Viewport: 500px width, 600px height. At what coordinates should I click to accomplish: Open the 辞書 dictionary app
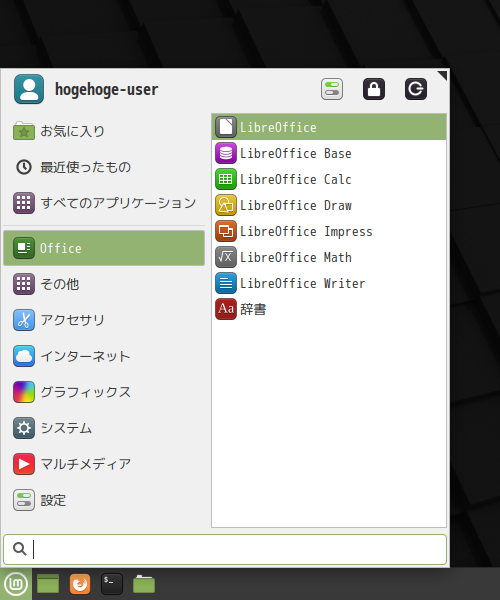[x=329, y=309]
